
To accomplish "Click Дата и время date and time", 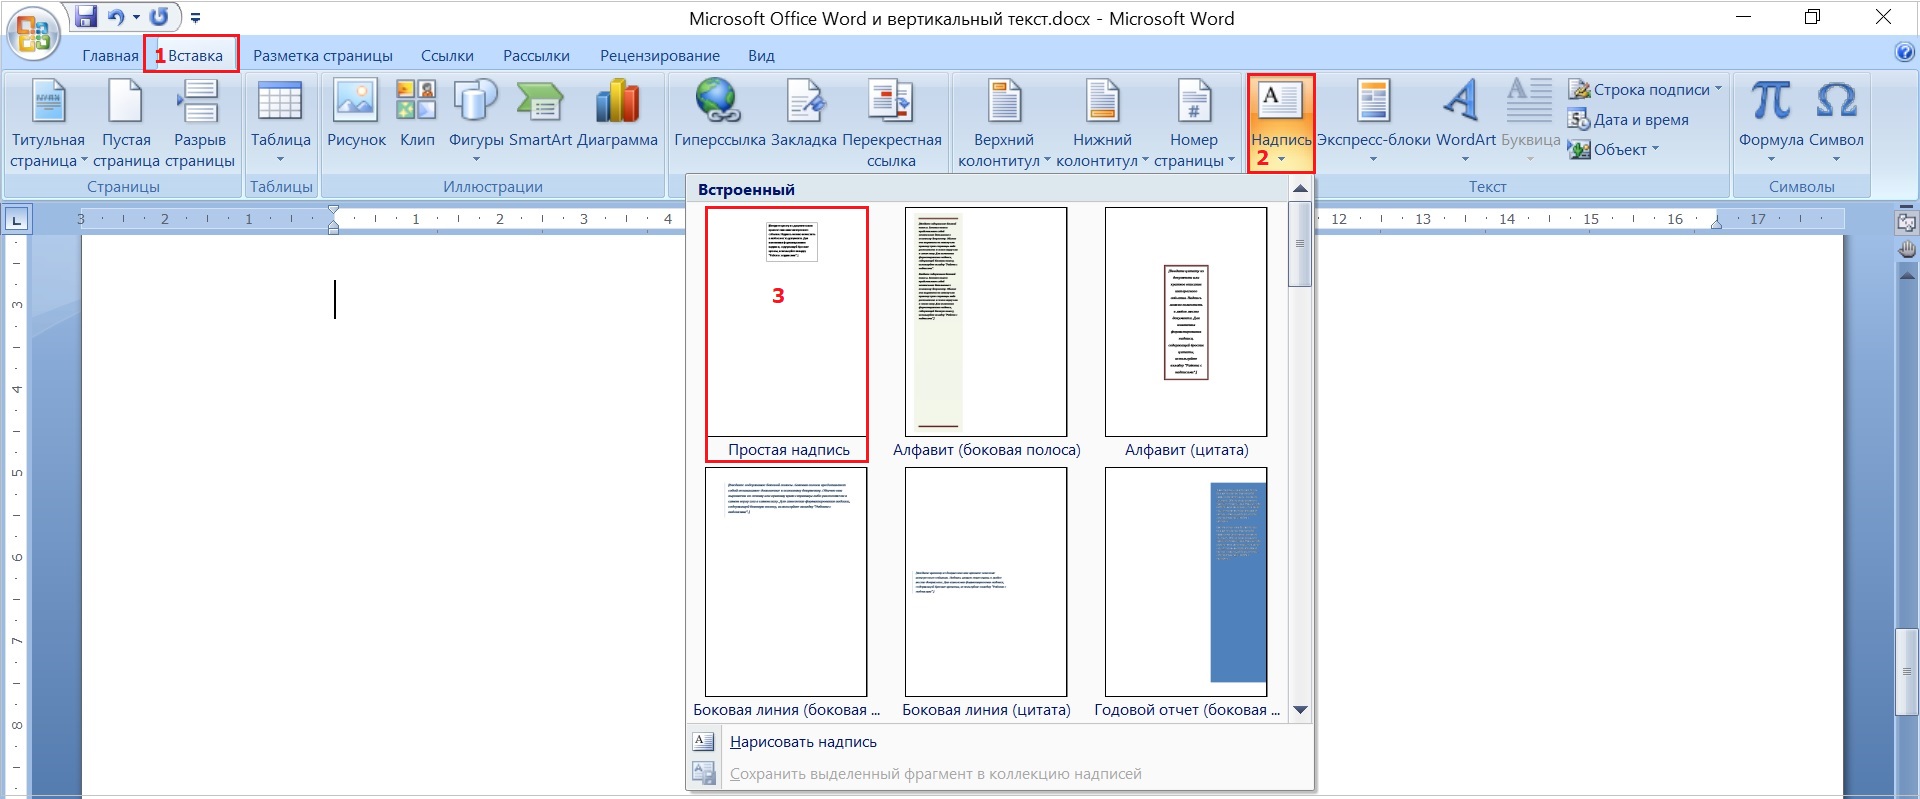I will pyautogui.click(x=1628, y=119).
